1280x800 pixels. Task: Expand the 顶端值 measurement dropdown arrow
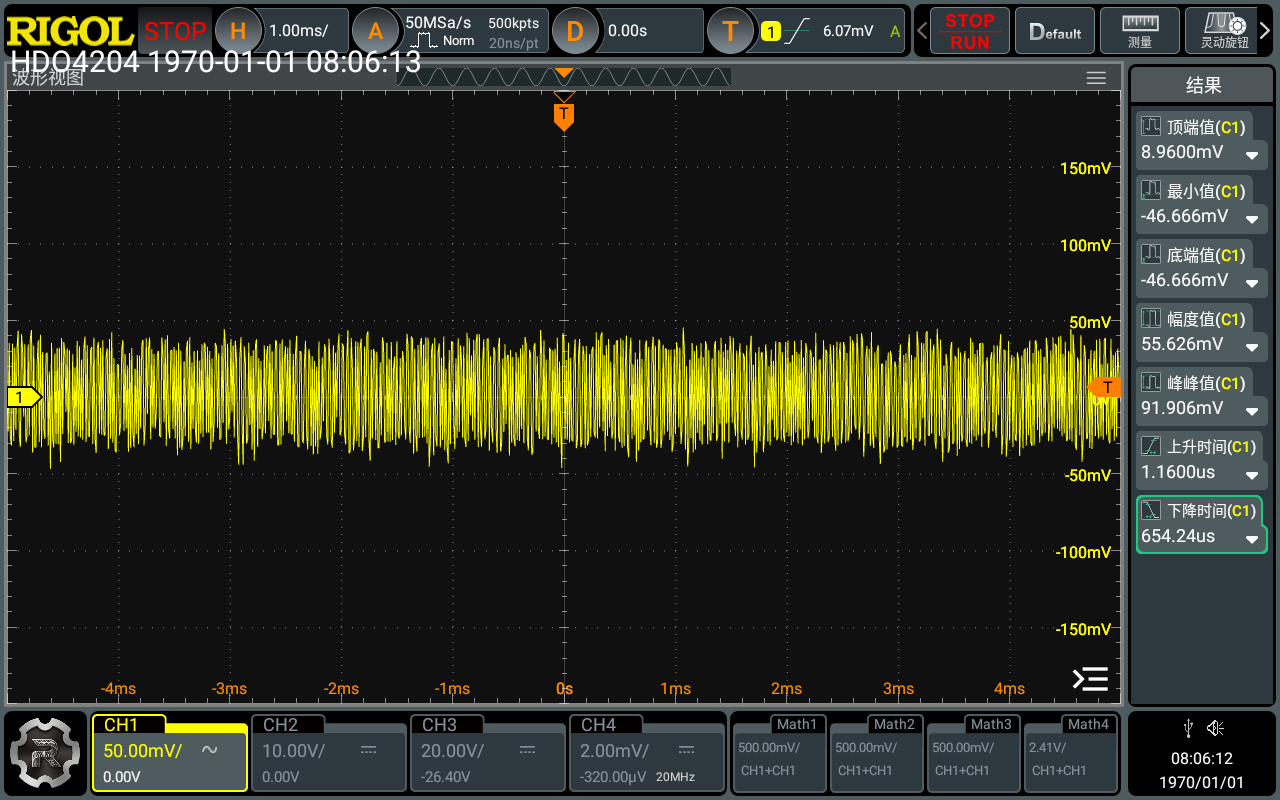(1251, 155)
